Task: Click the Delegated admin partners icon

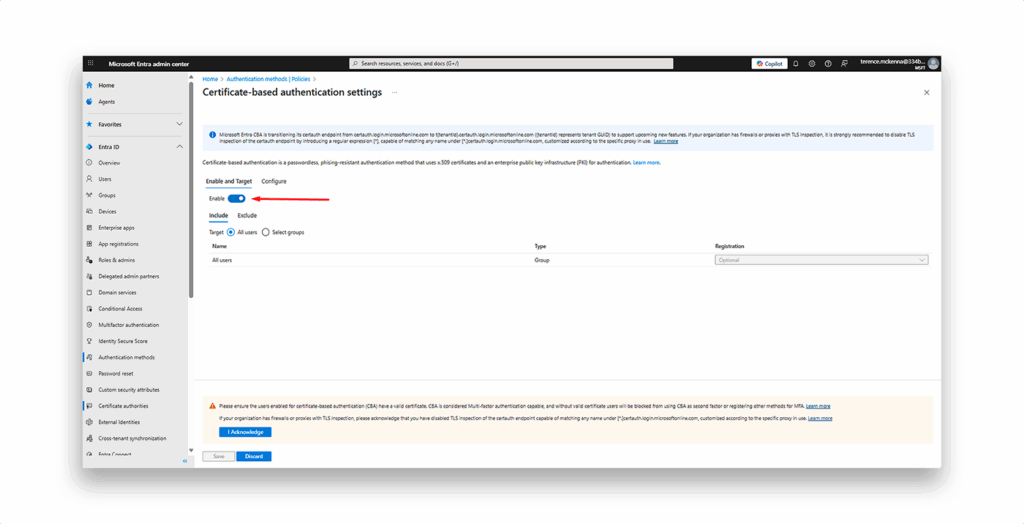Action: (89, 276)
